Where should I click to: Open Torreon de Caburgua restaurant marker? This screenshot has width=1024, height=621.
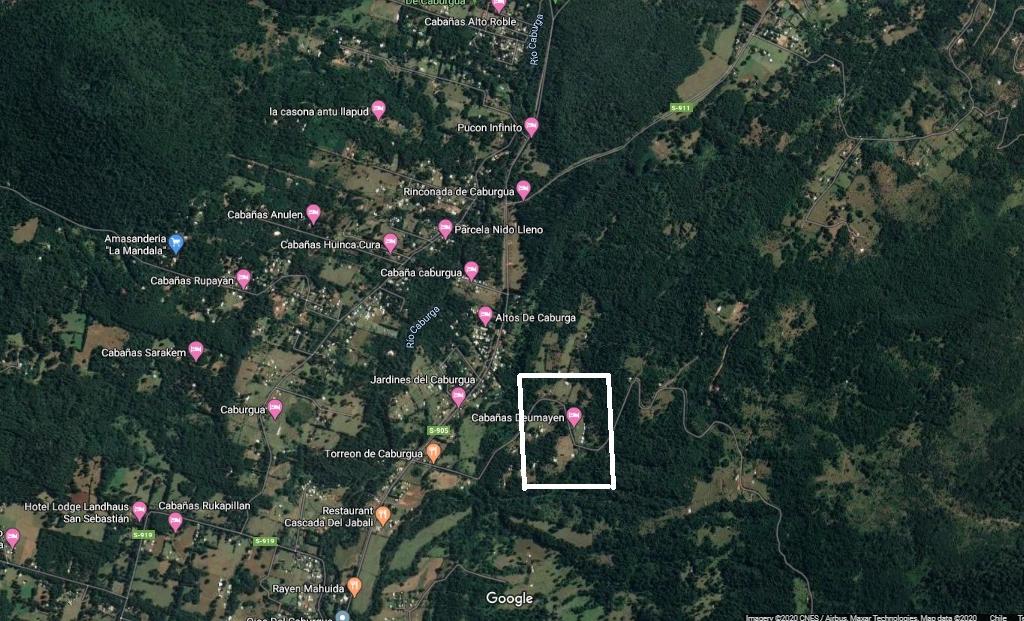click(433, 452)
